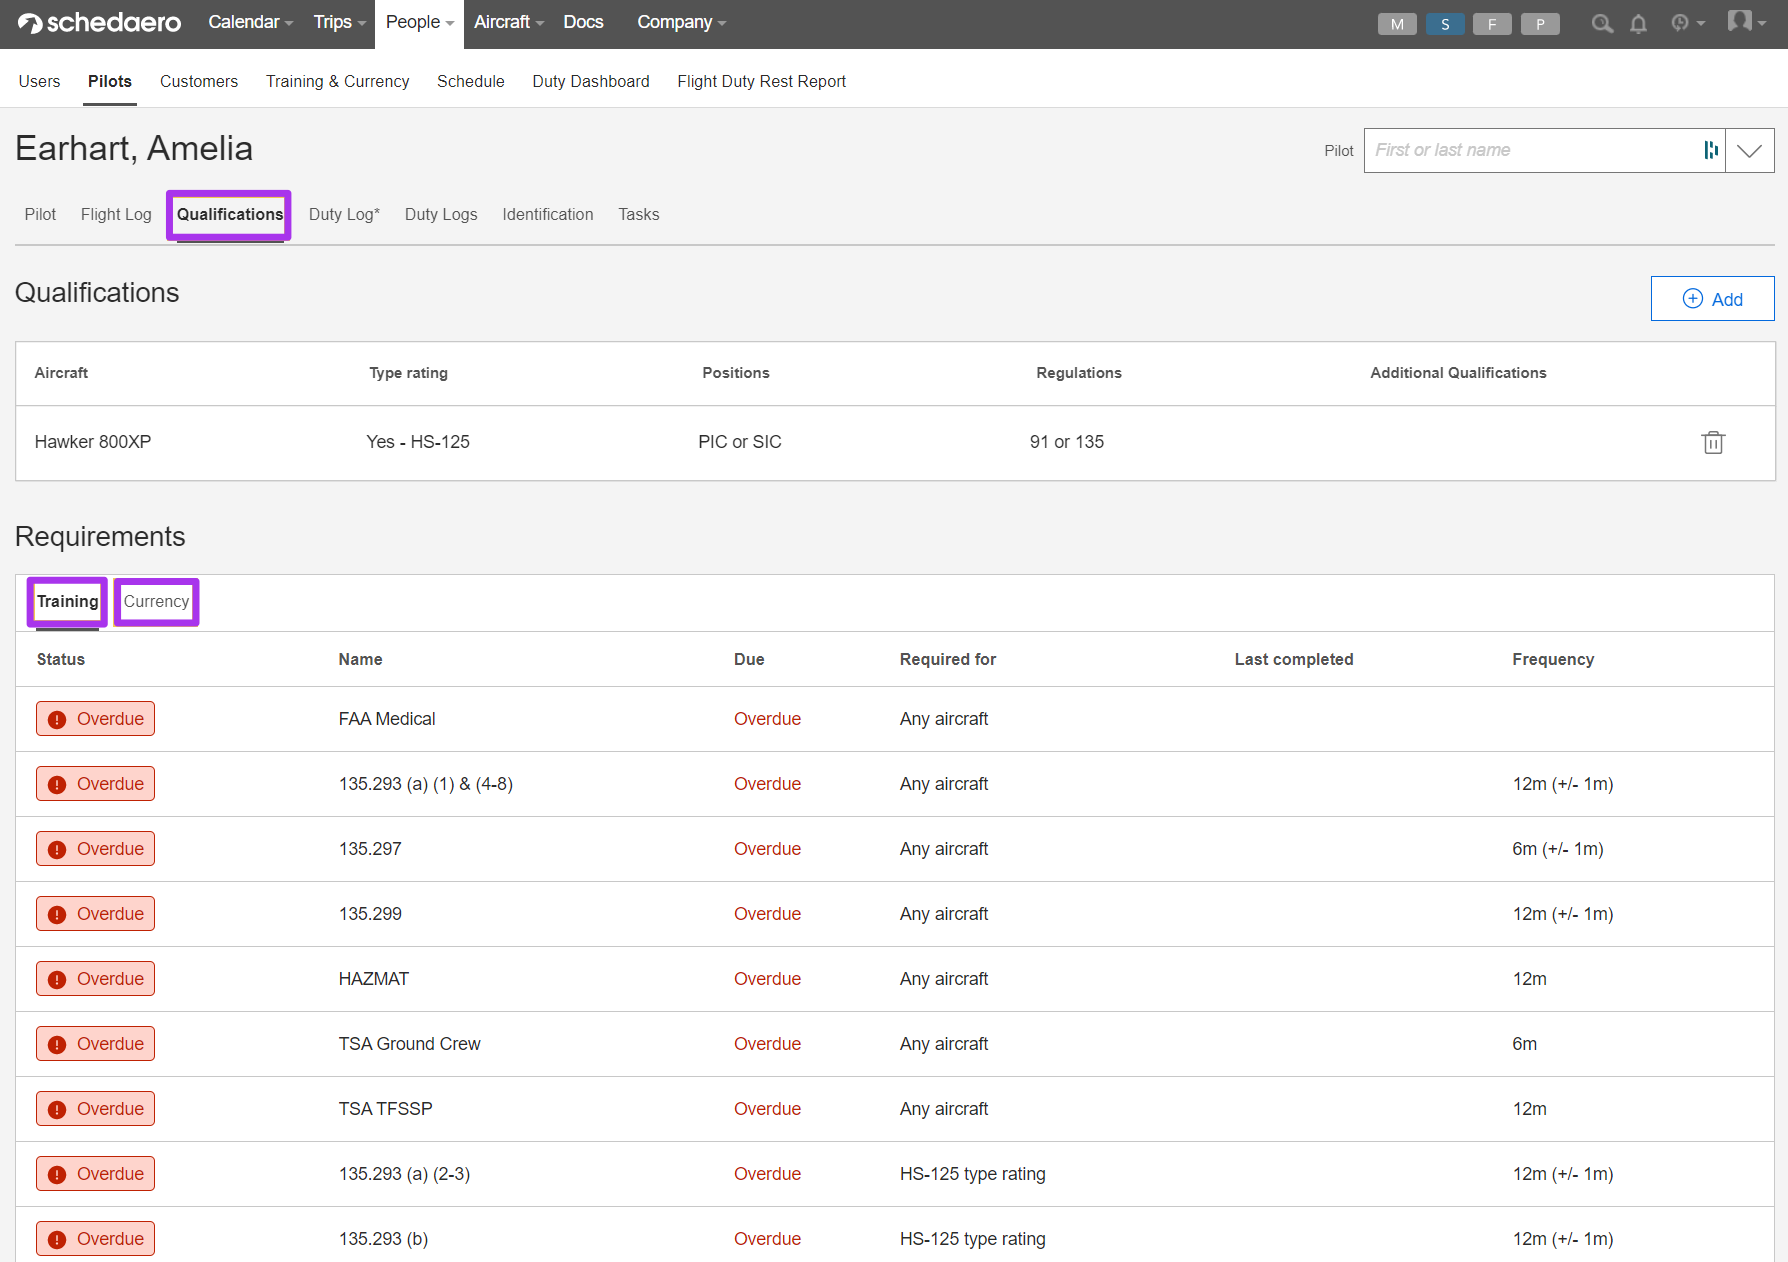Open the Company dropdown menu

click(681, 22)
